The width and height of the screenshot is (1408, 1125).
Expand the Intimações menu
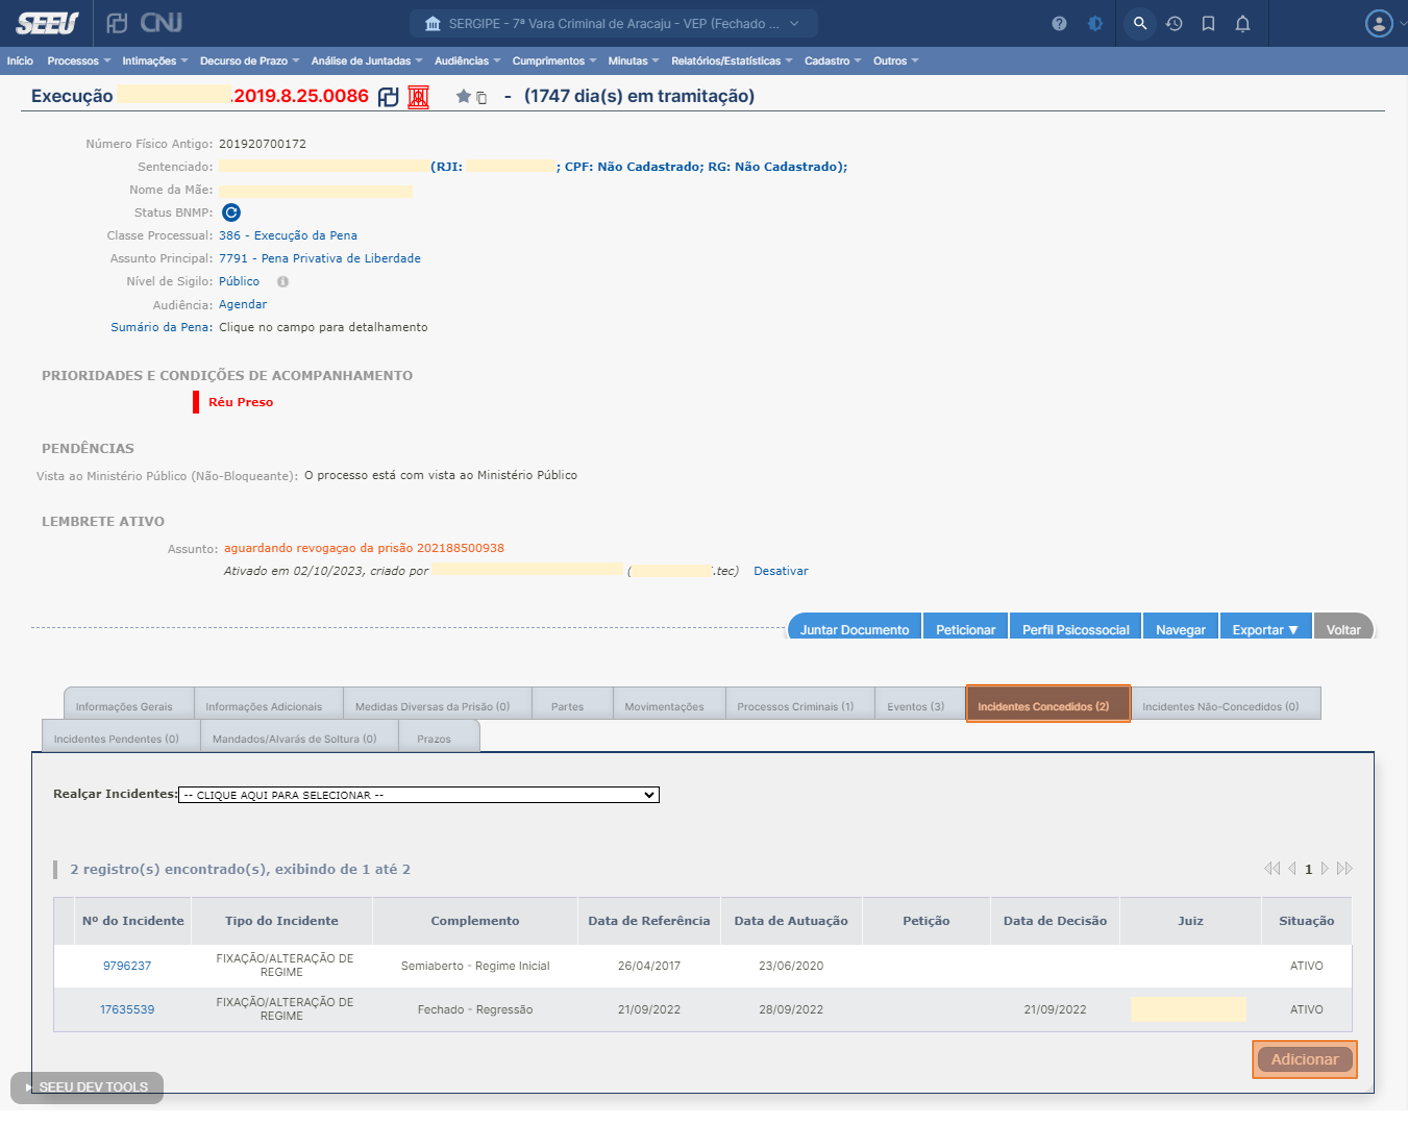click(x=155, y=61)
